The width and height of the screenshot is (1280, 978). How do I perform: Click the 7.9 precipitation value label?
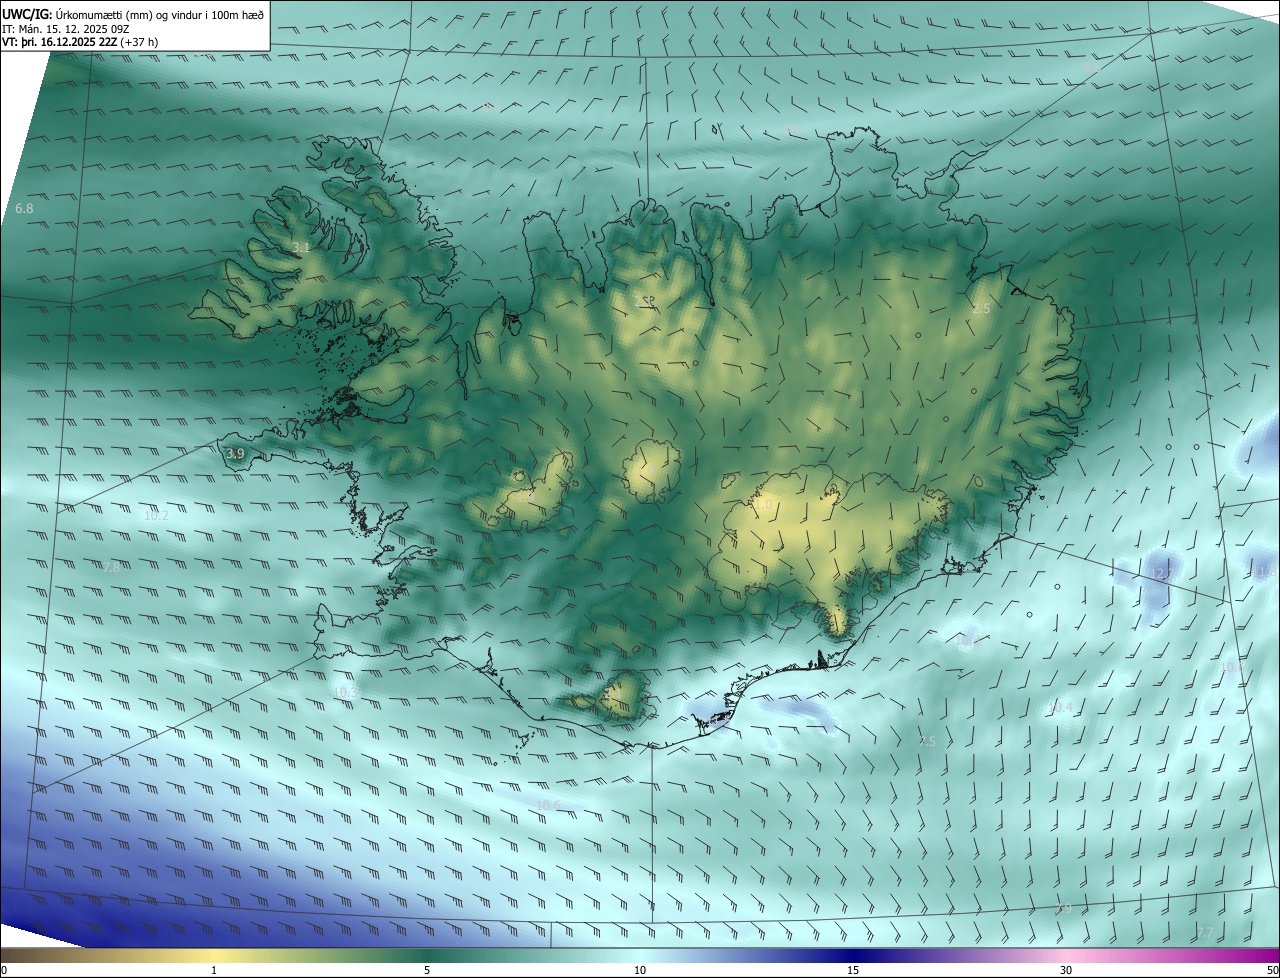point(1063,909)
